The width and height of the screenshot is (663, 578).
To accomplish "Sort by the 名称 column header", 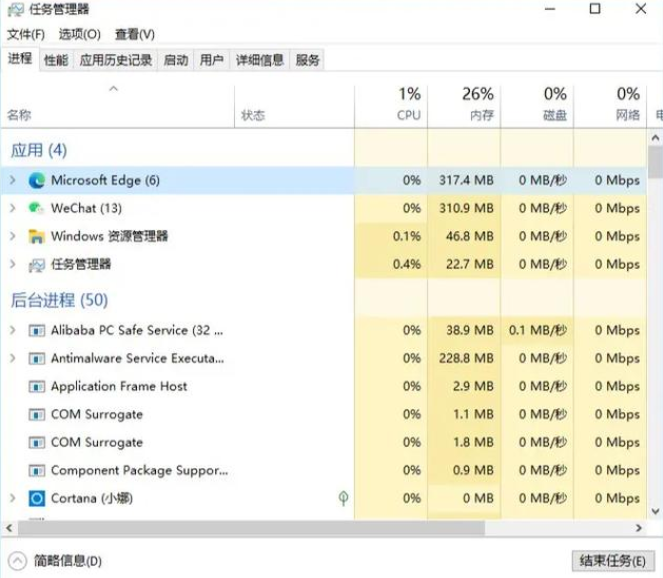I will tap(118, 106).
